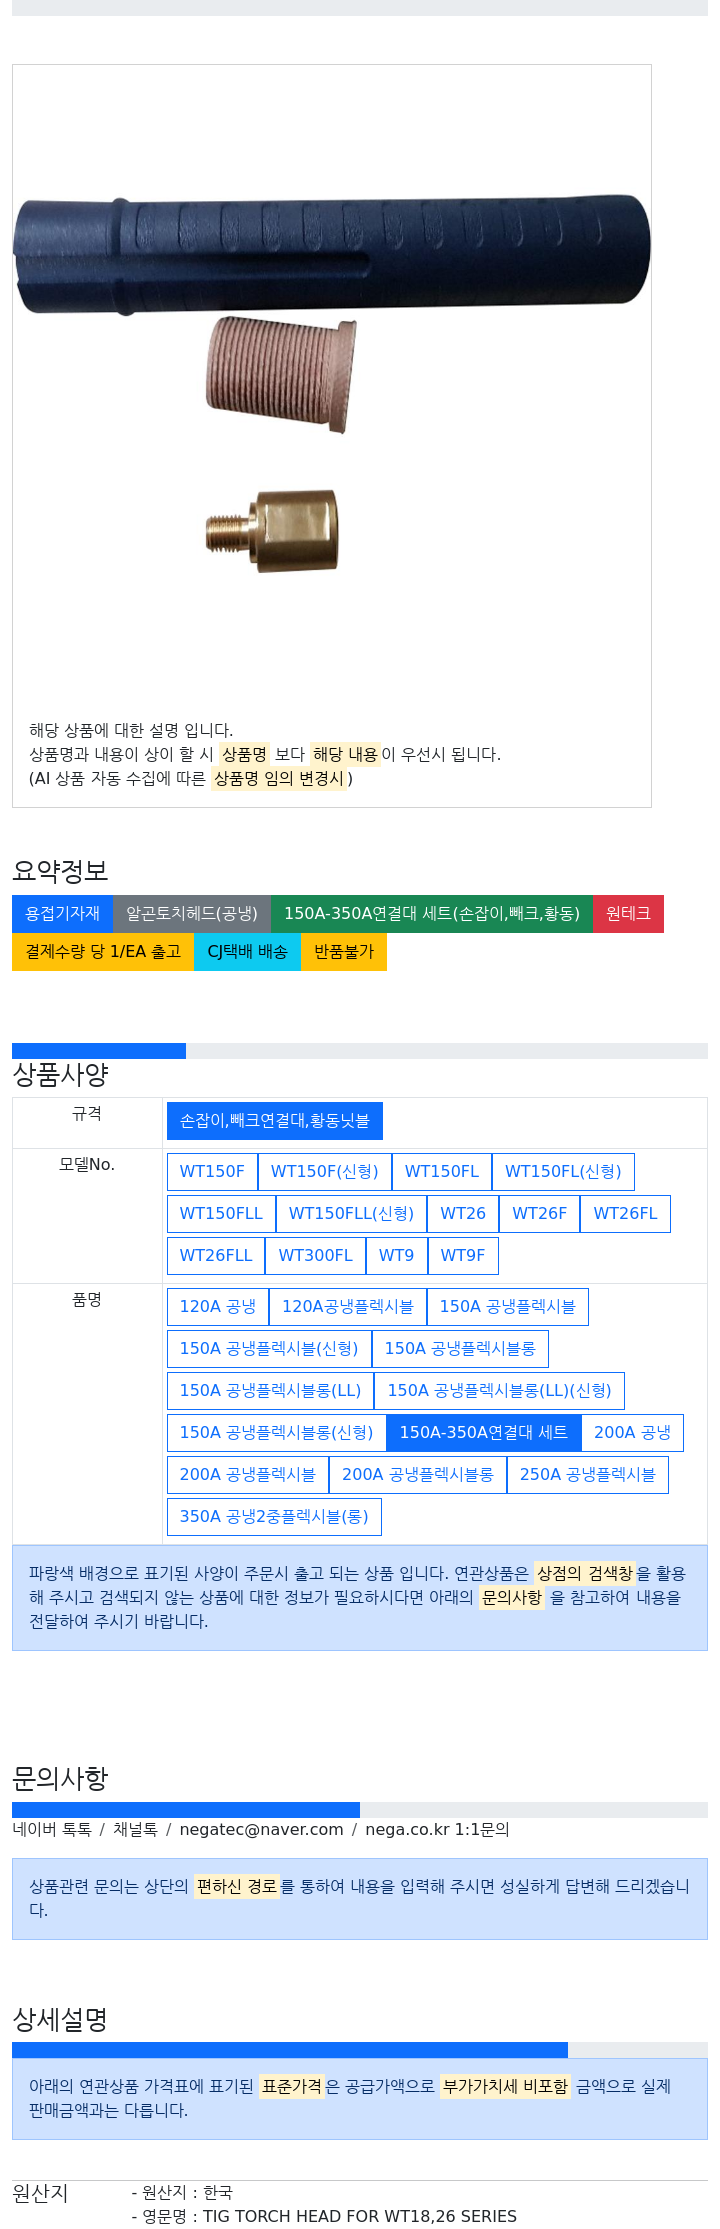
Task: Click the copper threaded connector image
Action: click(281, 374)
